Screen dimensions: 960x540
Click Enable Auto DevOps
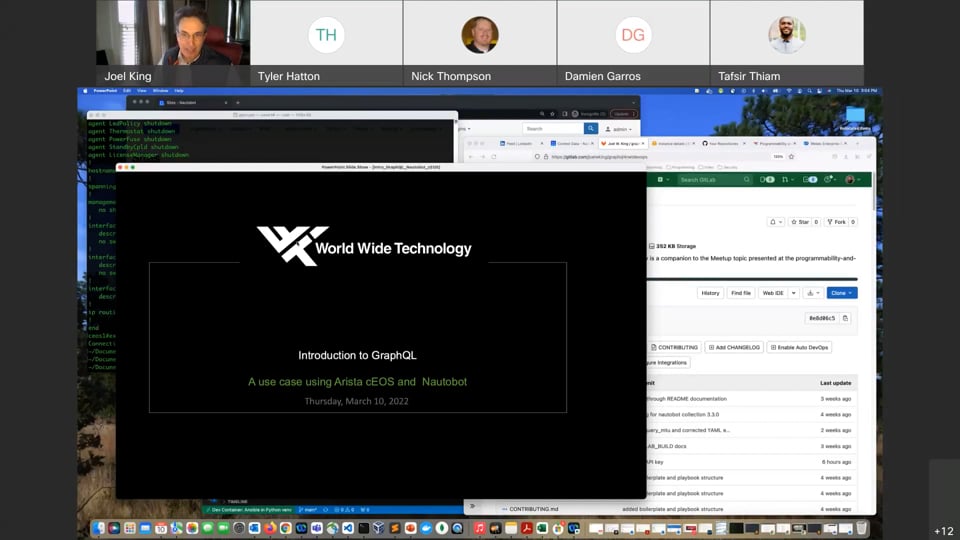click(x=799, y=347)
